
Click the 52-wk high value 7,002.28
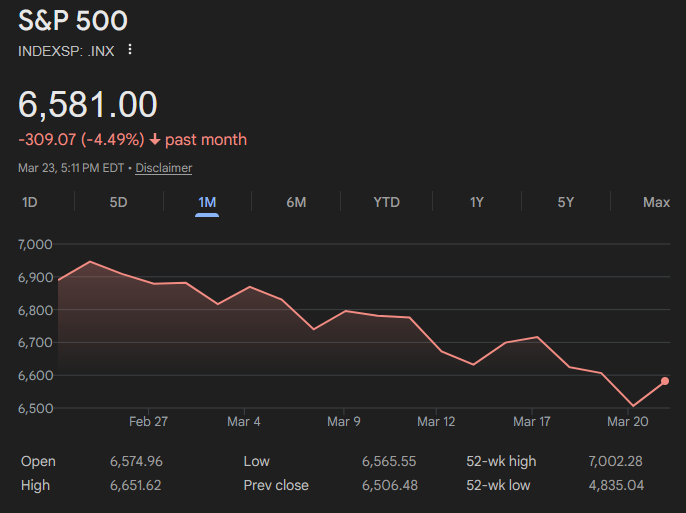(x=616, y=461)
